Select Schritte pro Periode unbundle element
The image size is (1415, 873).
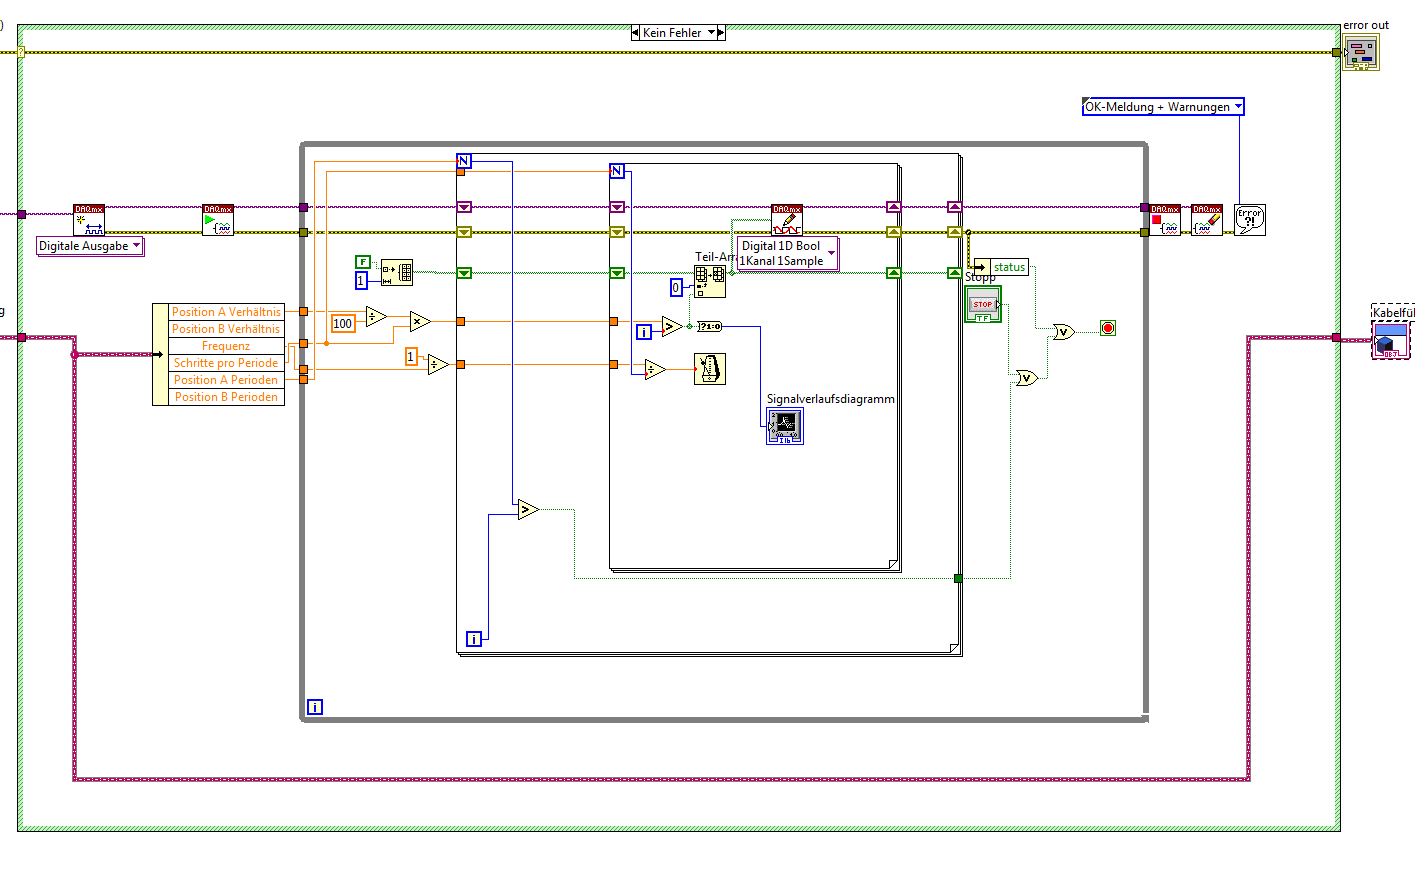226,363
